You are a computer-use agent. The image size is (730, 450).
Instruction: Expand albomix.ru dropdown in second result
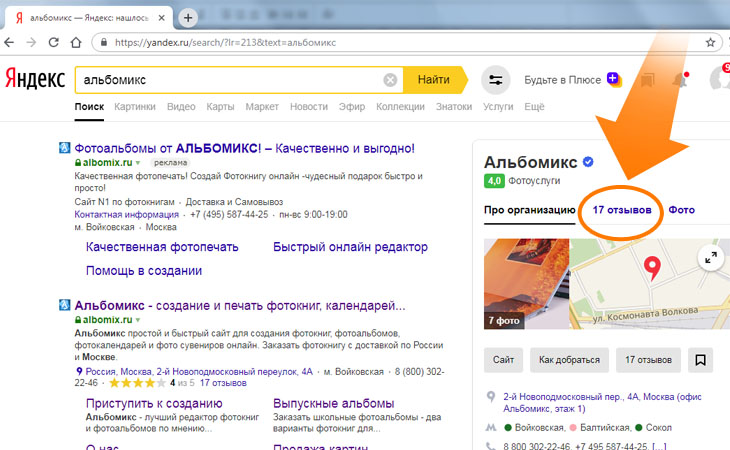138,320
